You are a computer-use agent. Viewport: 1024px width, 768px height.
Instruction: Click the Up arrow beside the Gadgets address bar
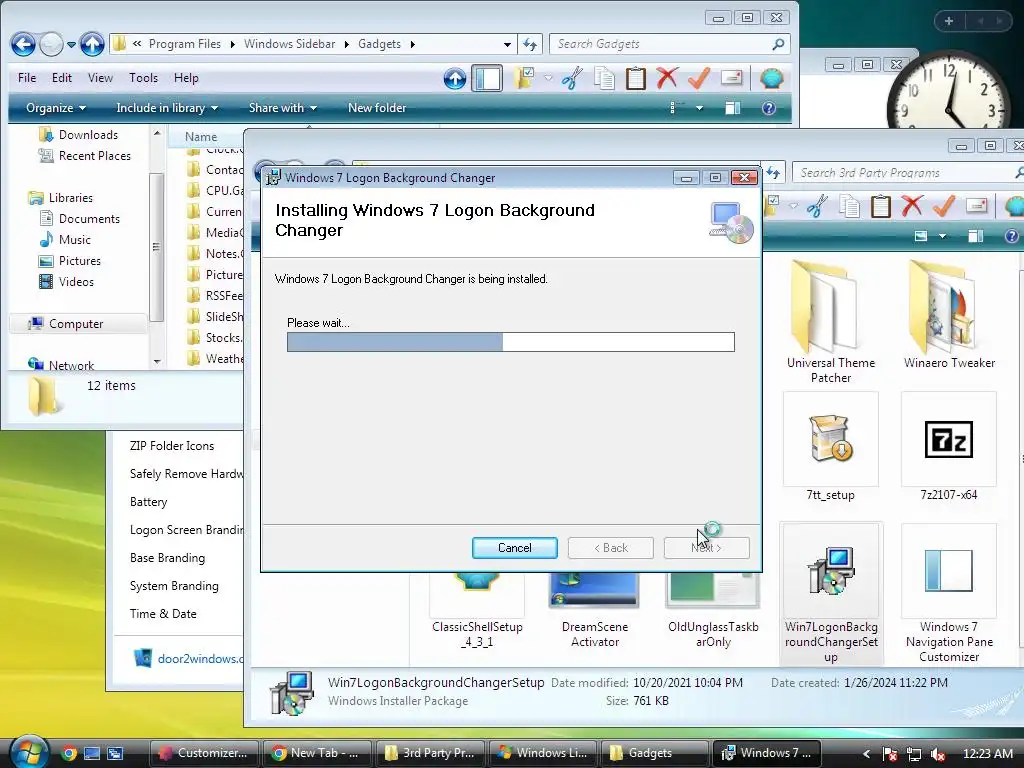pos(92,44)
